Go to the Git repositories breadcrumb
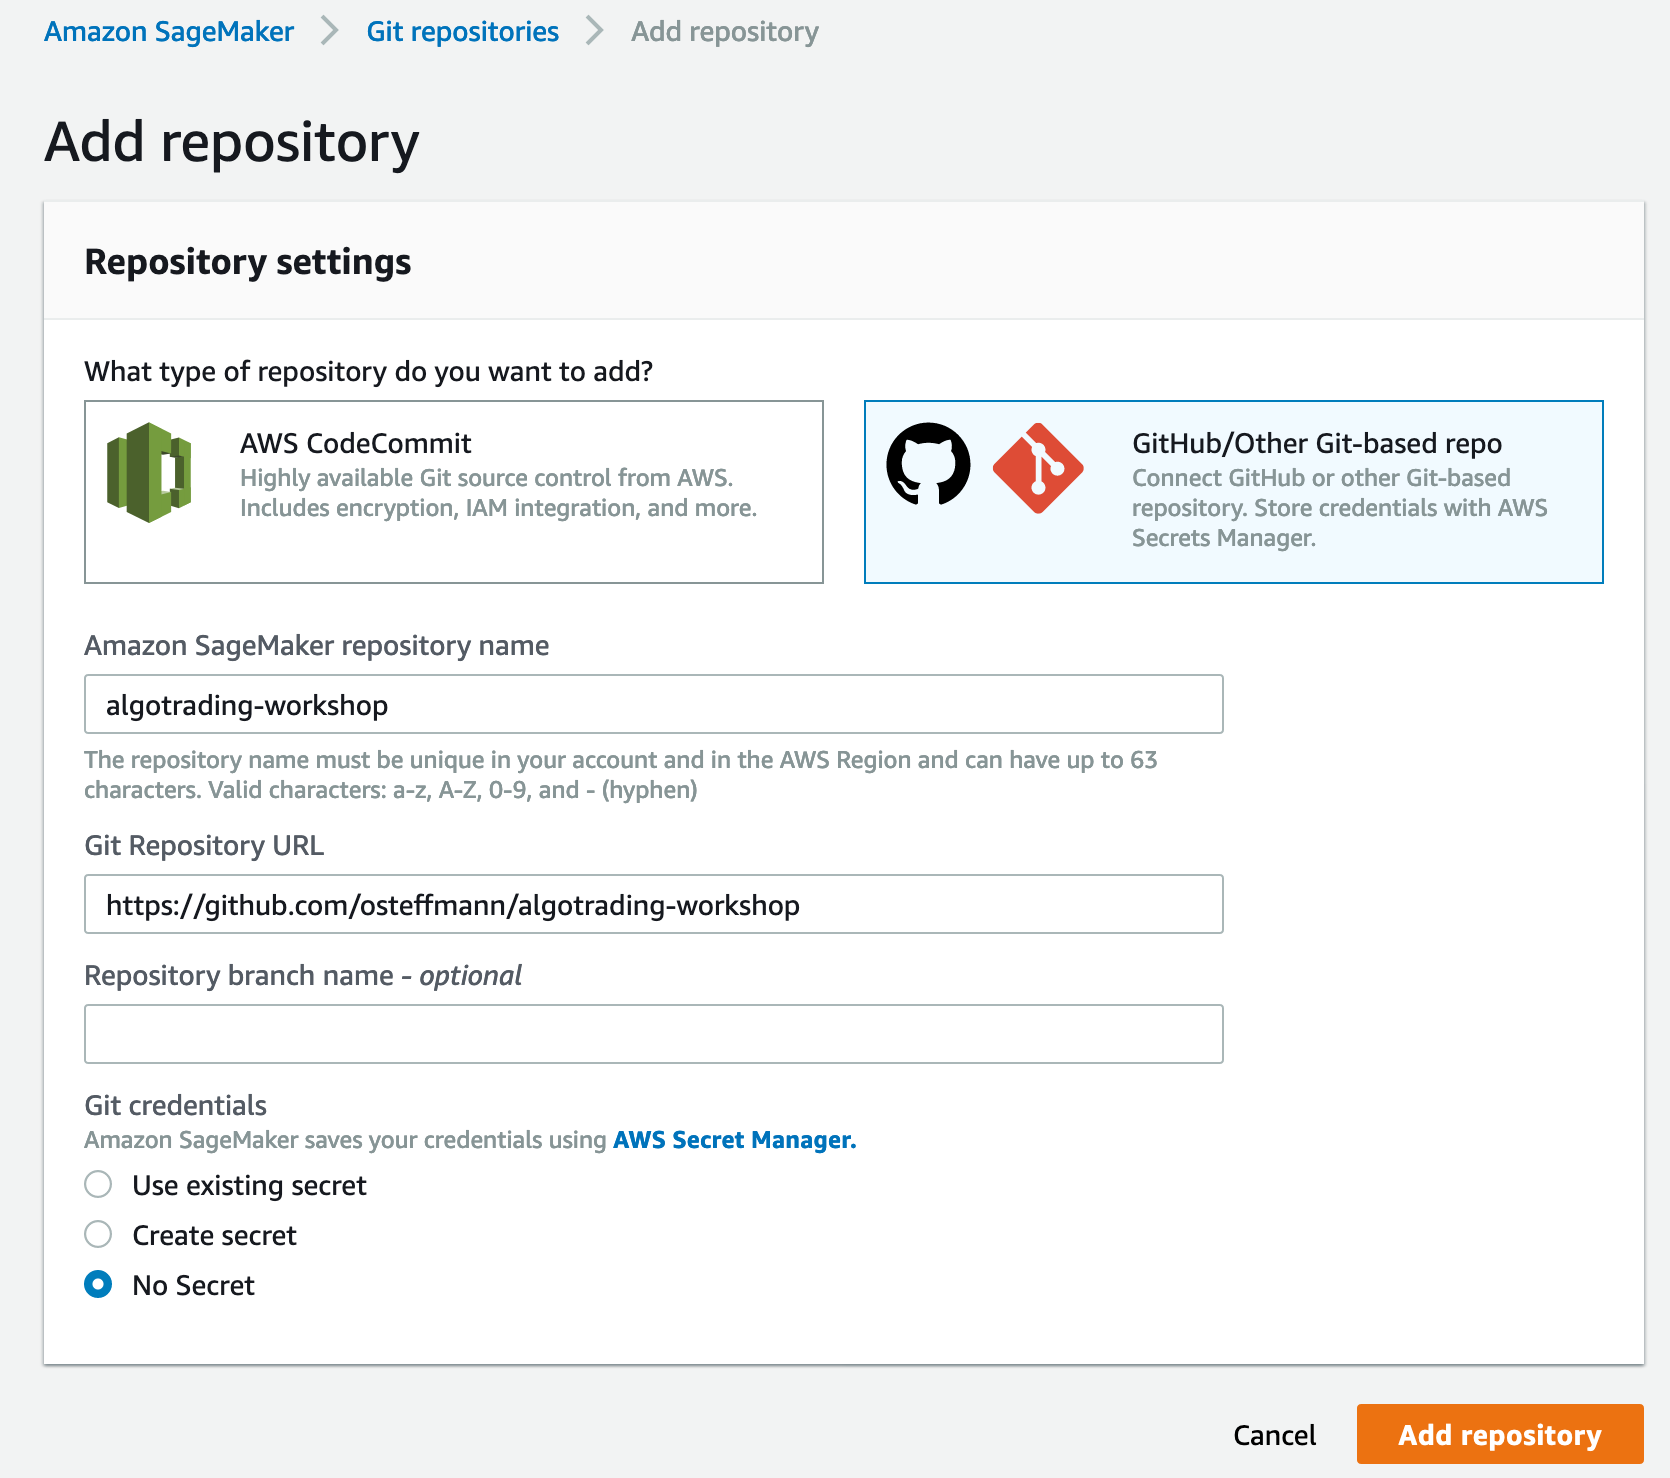Screen dimensions: 1670x1478 [x=462, y=32]
